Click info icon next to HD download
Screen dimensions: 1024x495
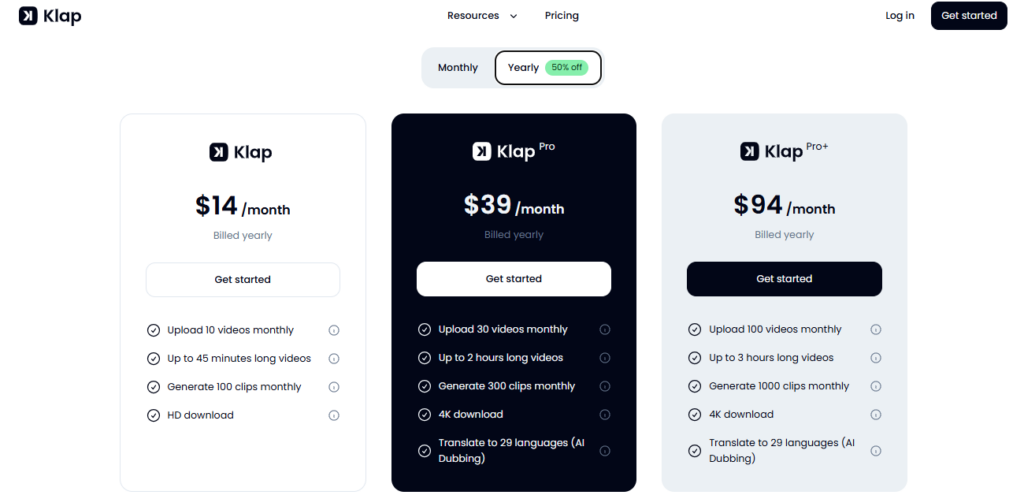(334, 415)
